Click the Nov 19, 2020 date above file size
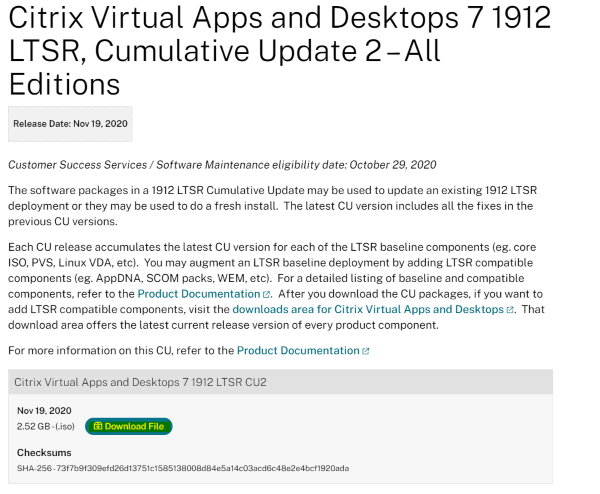 (x=44, y=411)
